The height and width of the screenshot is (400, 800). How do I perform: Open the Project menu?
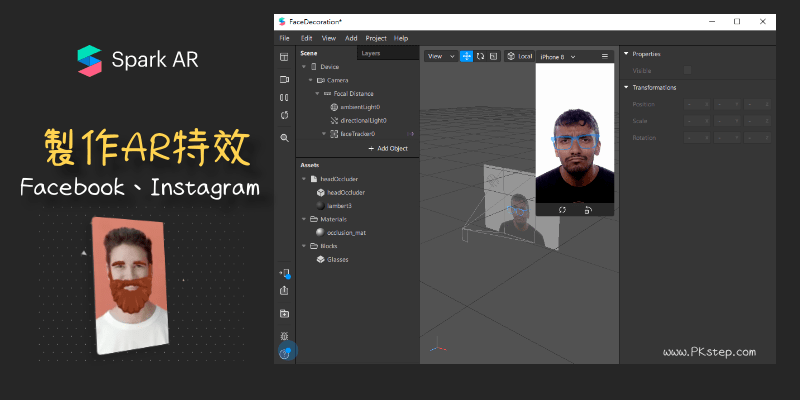376,38
